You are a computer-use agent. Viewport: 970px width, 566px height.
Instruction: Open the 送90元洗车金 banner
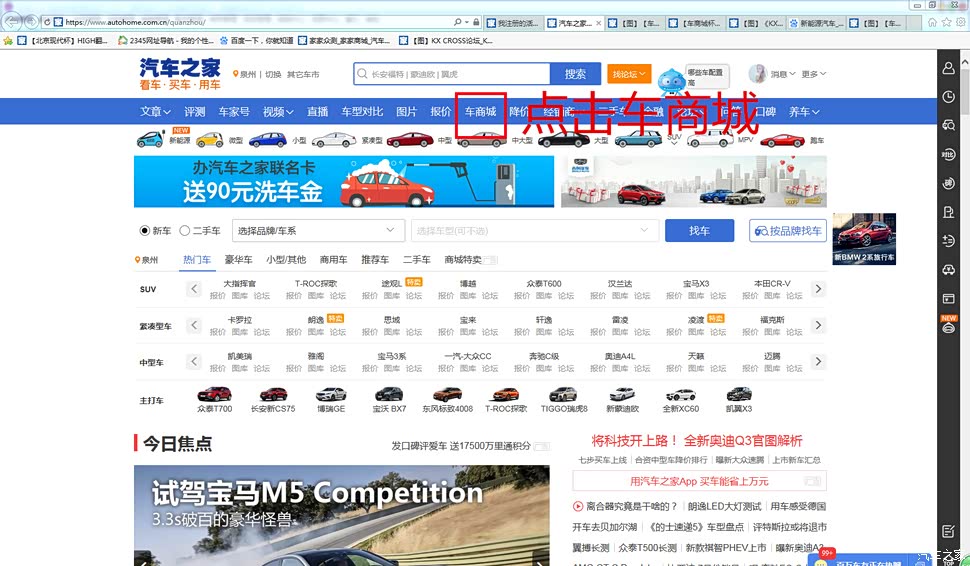(x=344, y=181)
